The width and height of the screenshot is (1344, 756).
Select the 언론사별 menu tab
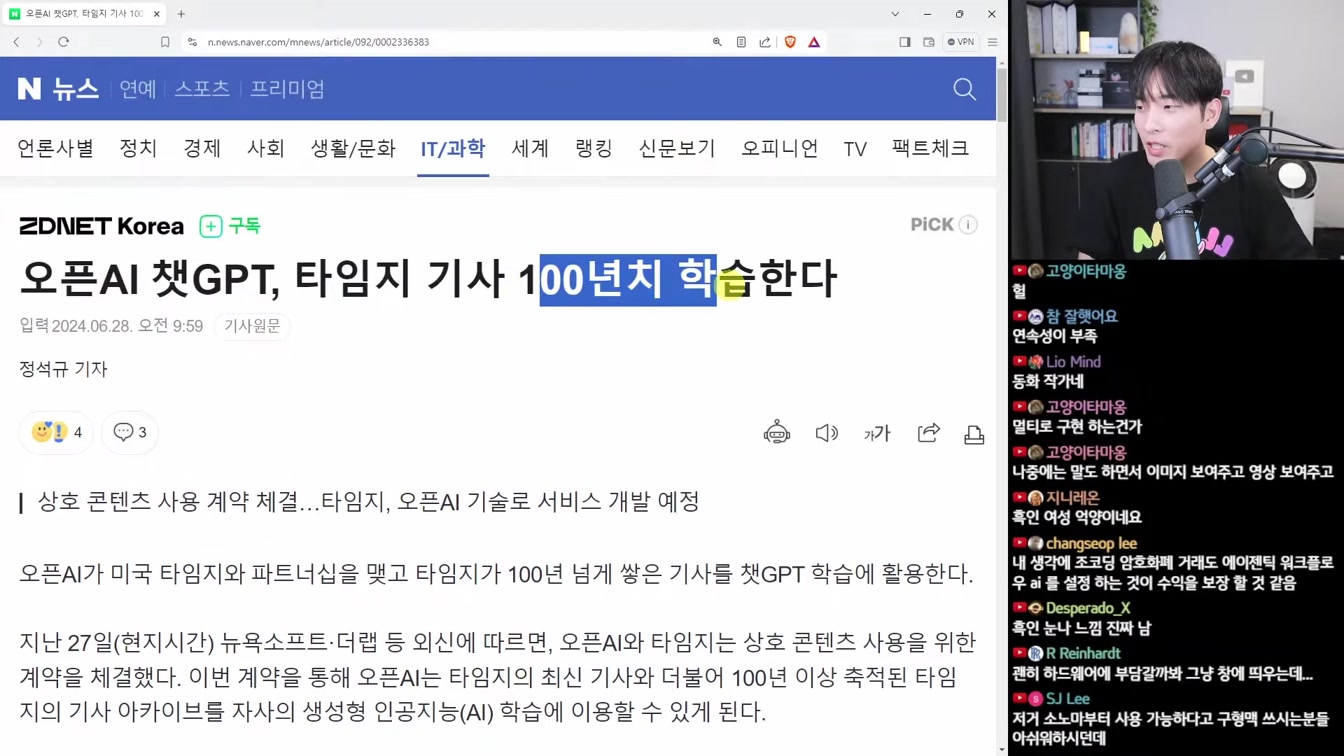point(56,148)
